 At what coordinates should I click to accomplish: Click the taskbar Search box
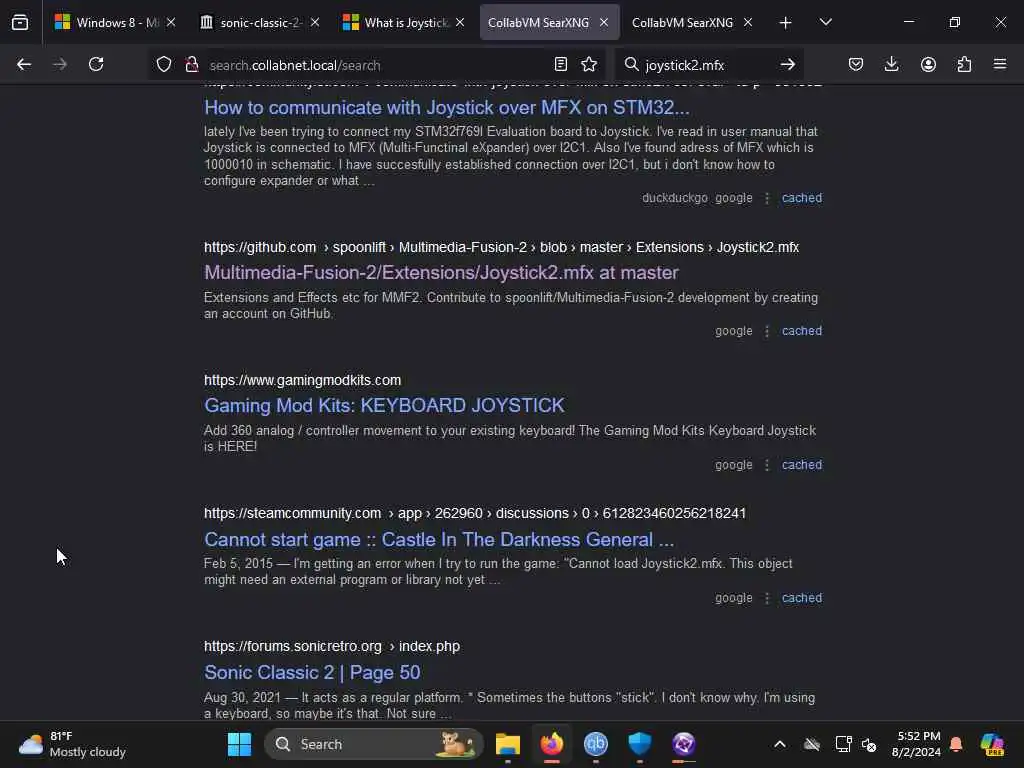(x=374, y=744)
